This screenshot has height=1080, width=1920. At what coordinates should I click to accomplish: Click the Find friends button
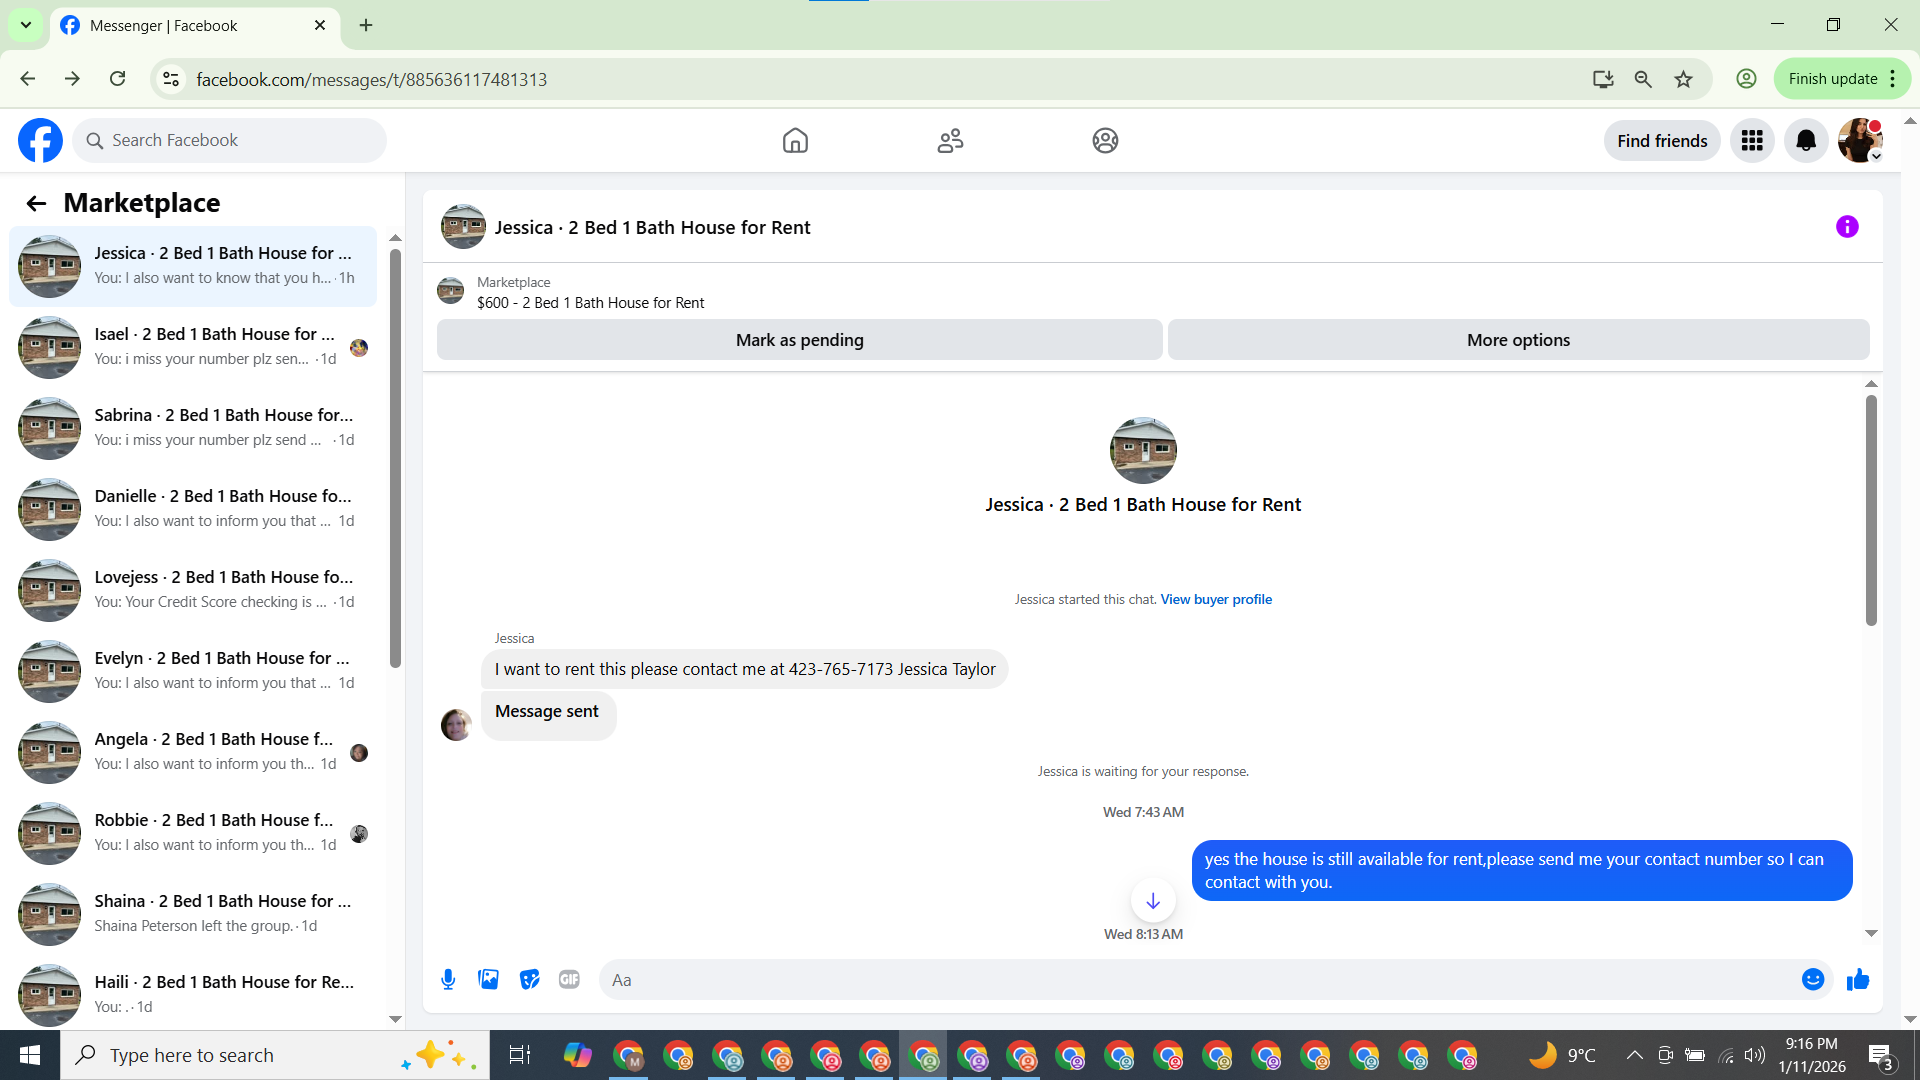coord(1662,141)
